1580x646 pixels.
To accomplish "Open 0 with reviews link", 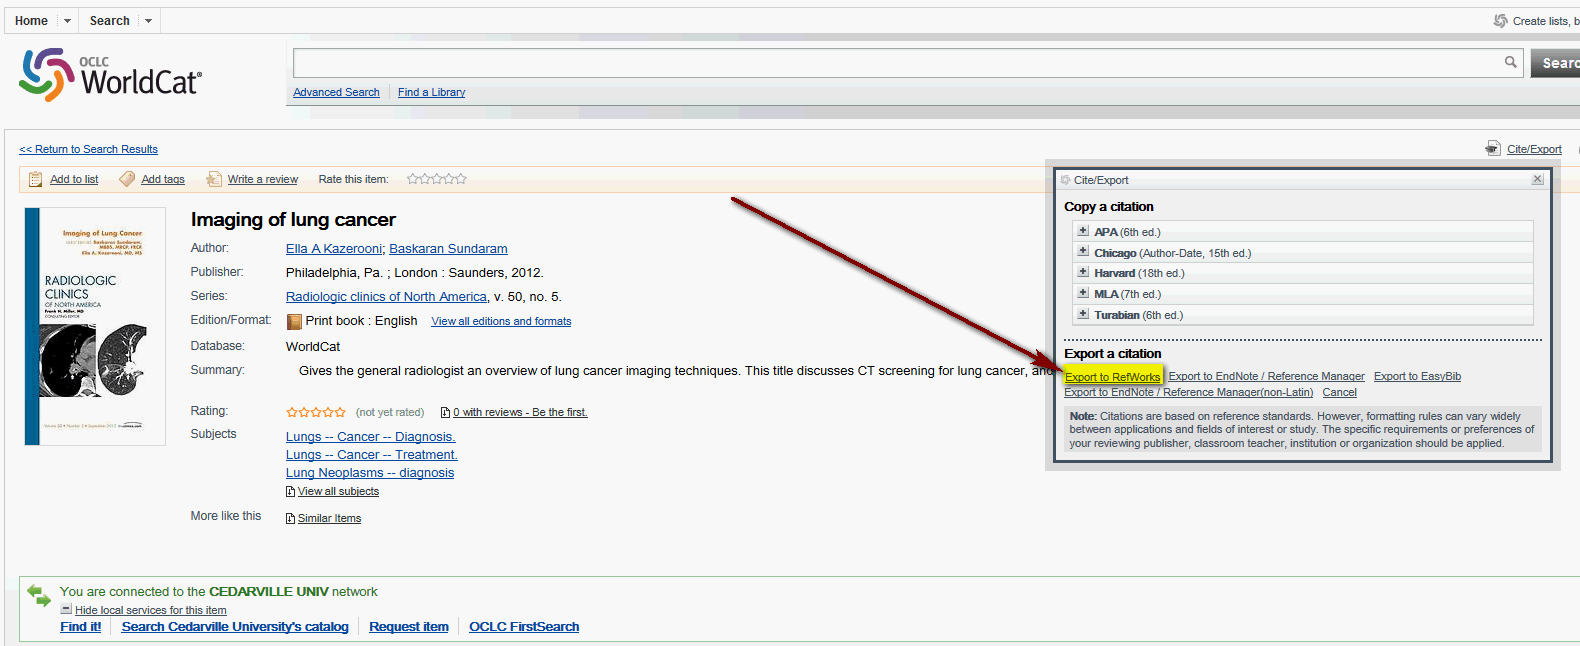I will click(x=520, y=412).
